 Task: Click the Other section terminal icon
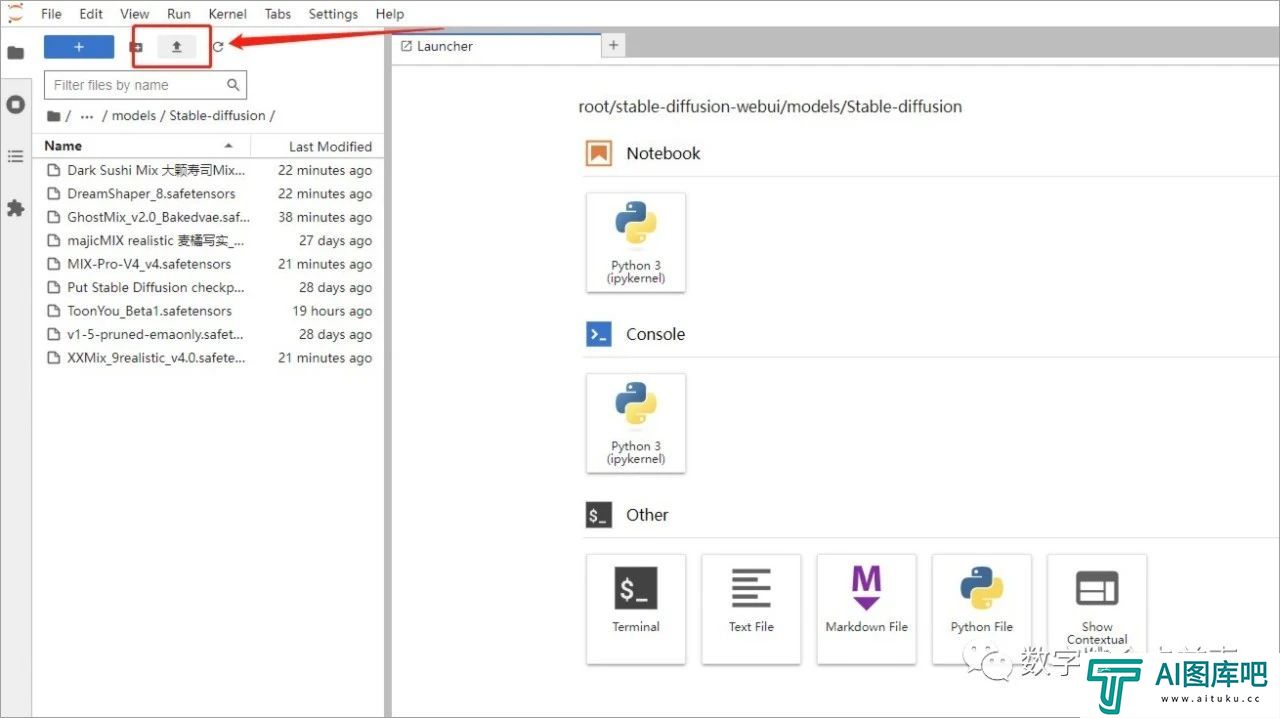click(x=599, y=515)
